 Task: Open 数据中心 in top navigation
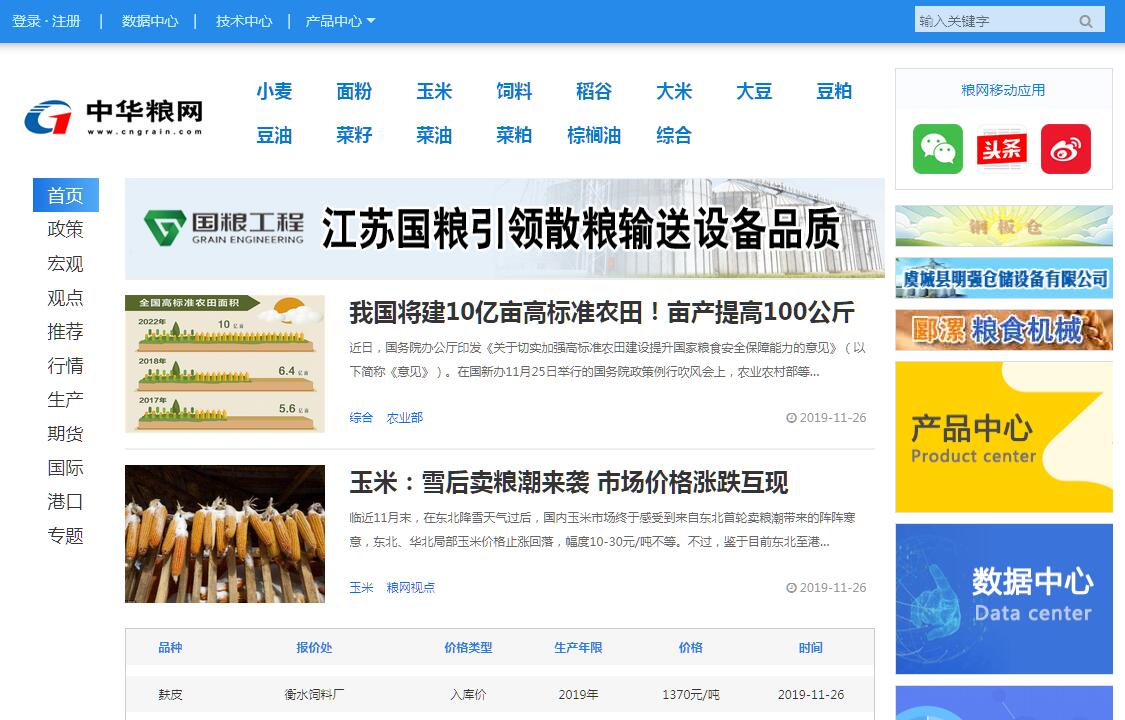click(150, 21)
